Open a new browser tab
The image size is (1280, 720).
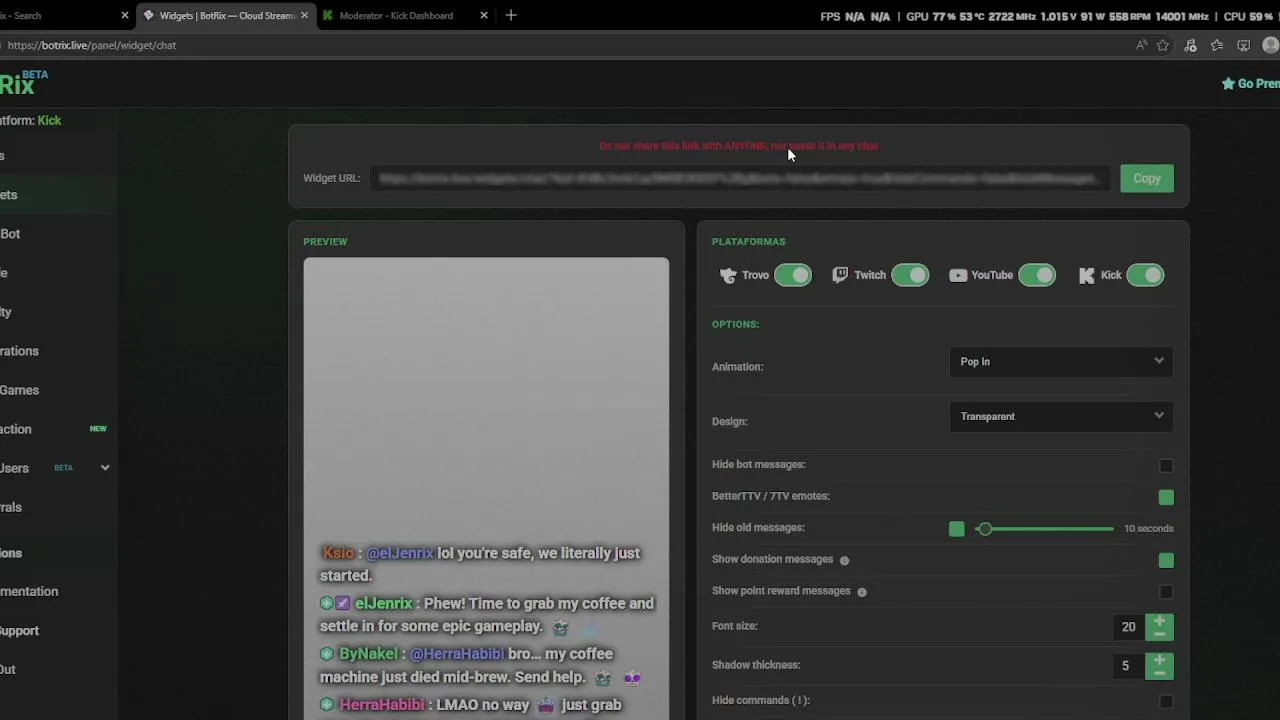point(511,15)
